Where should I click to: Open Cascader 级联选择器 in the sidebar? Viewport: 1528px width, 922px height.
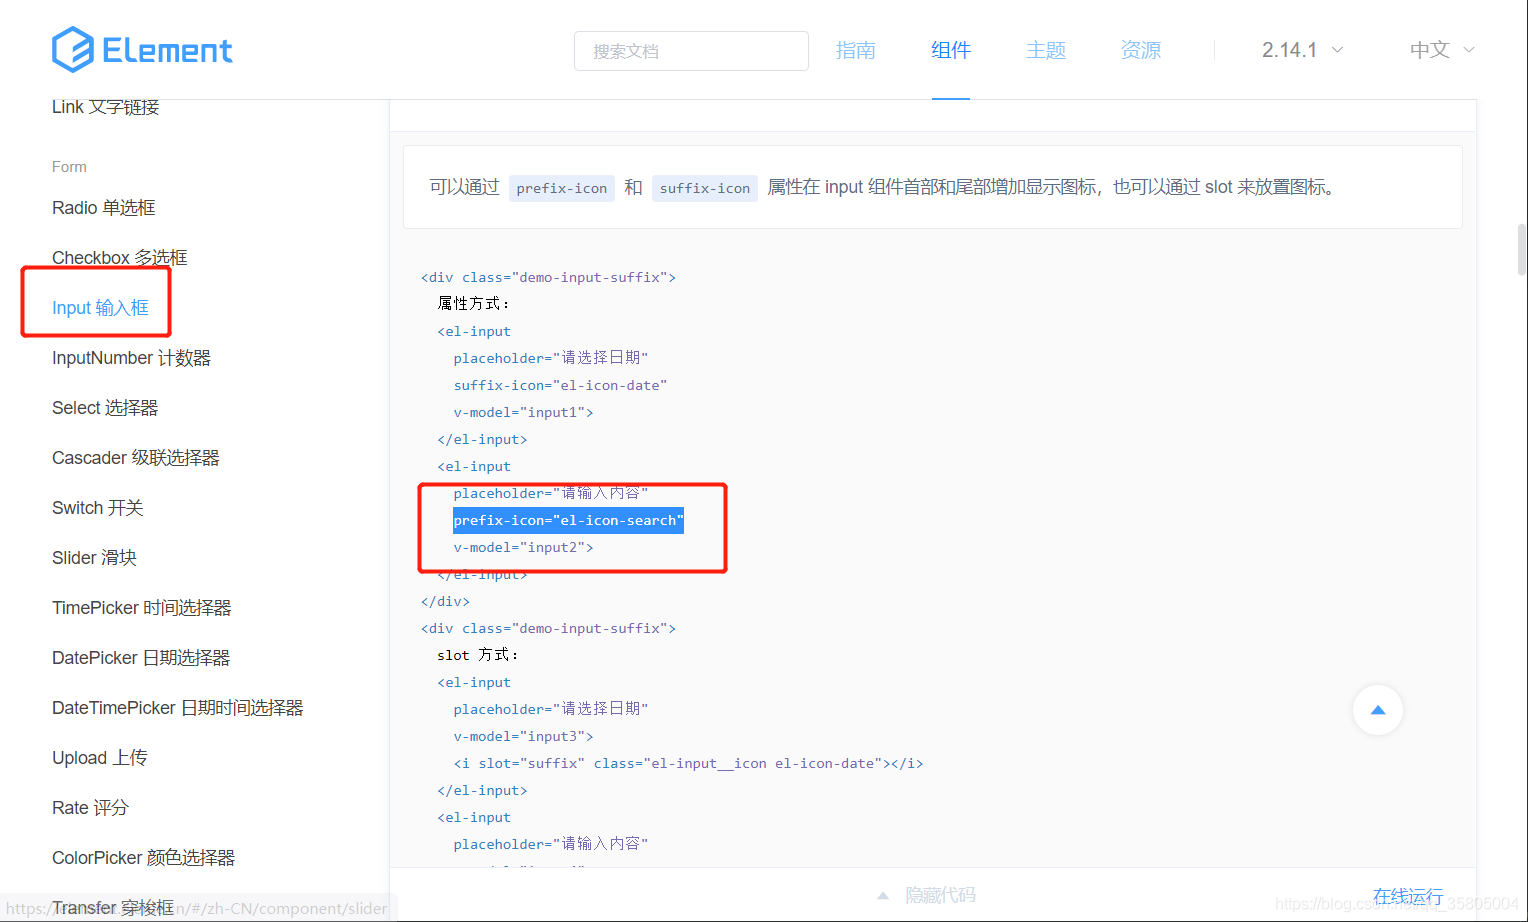tap(136, 458)
